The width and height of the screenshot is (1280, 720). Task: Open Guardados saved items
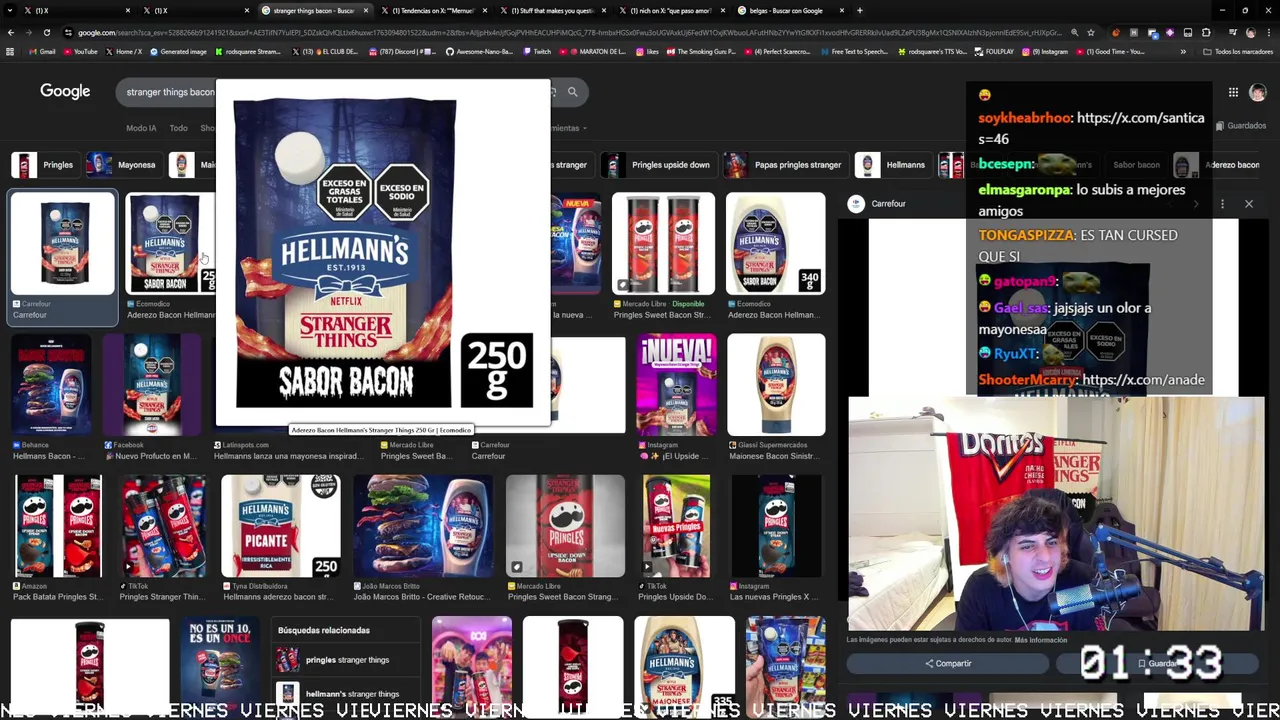(1239, 126)
